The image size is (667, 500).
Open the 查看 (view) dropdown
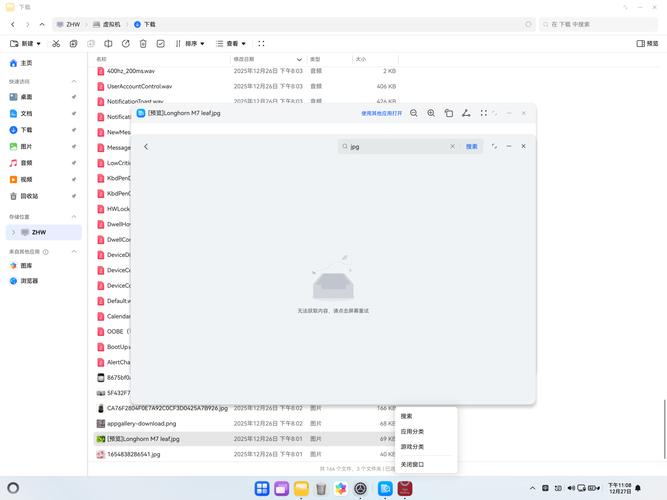pos(231,43)
